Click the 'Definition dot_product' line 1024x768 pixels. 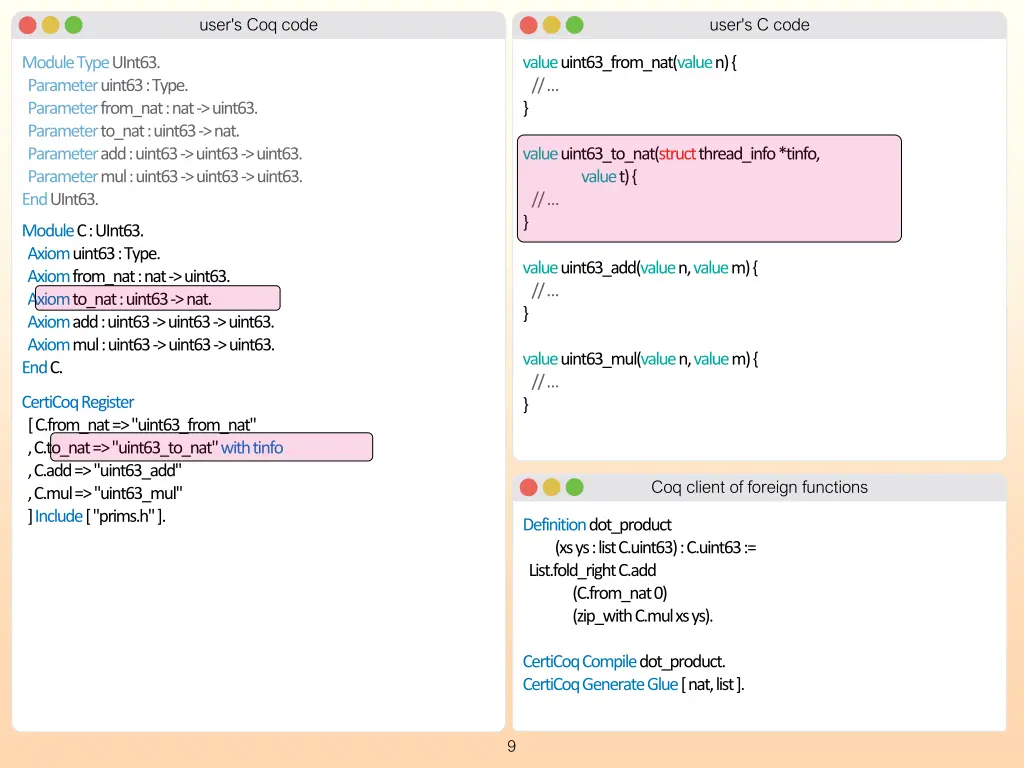point(597,525)
